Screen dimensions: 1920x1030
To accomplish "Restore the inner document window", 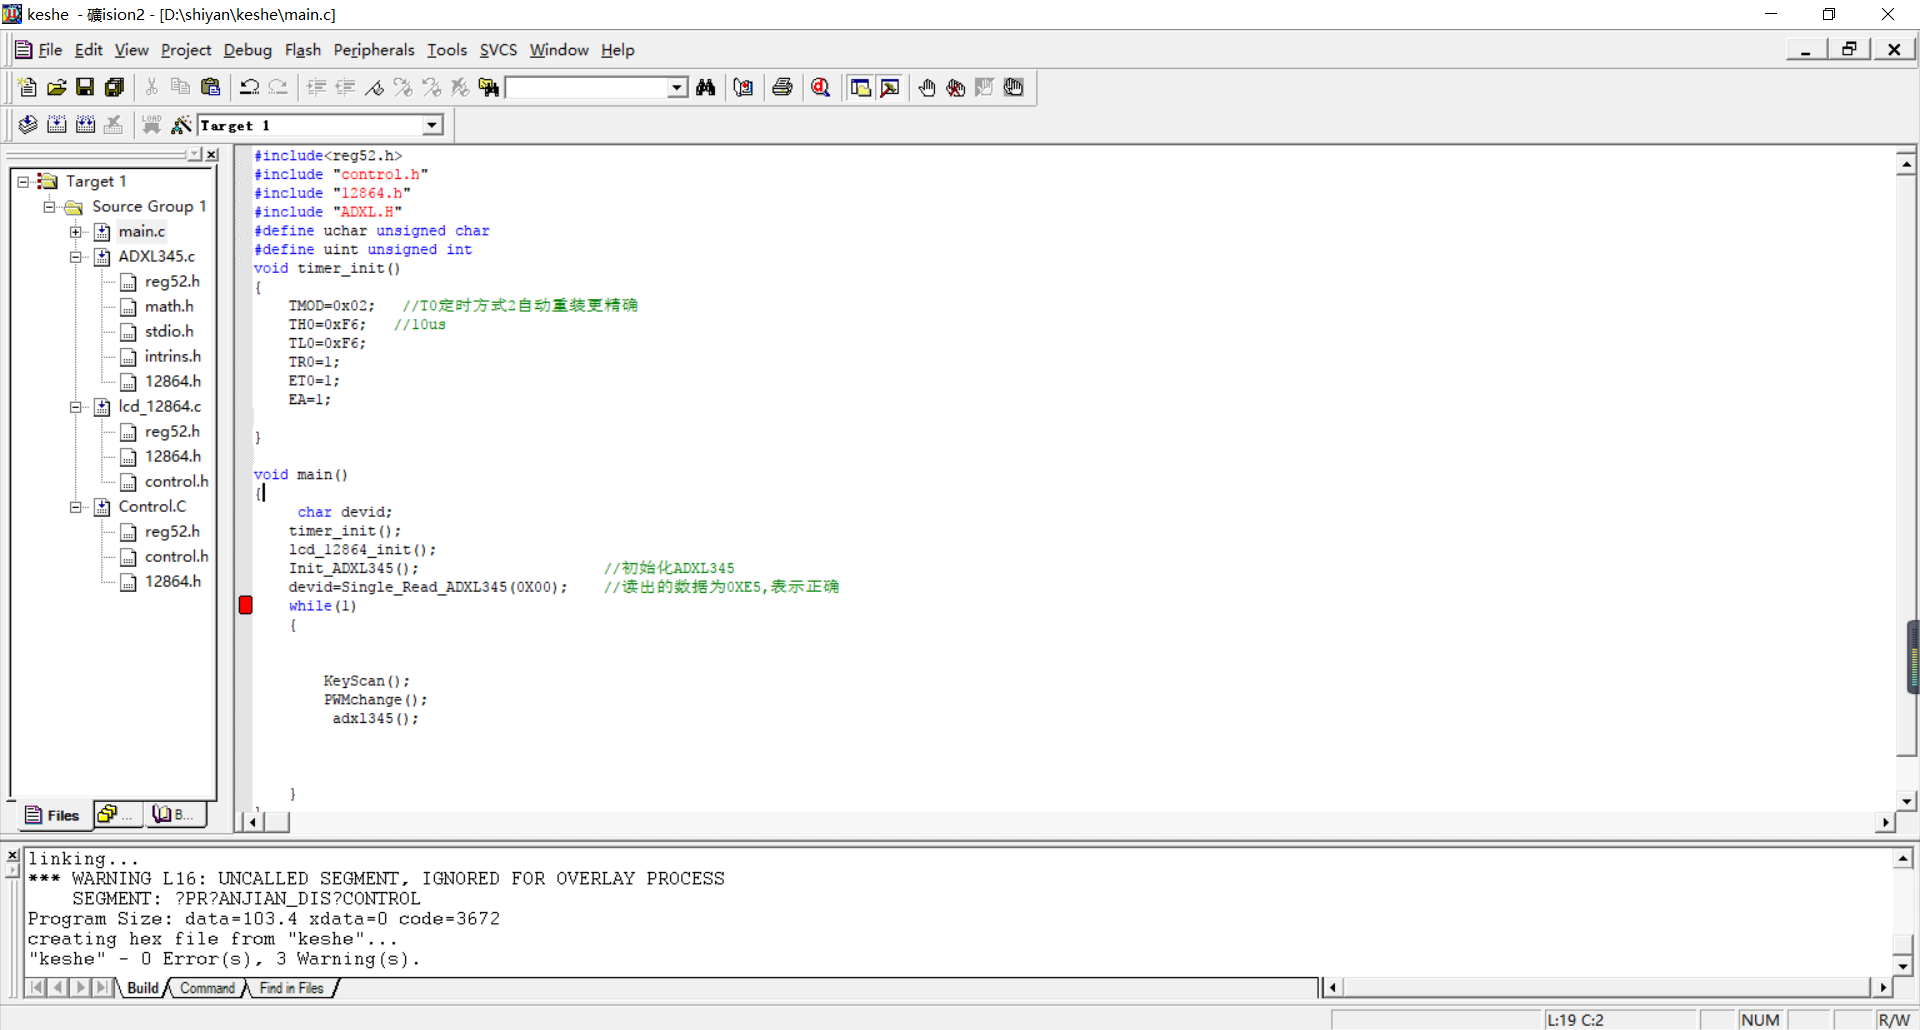I will click(x=1849, y=50).
